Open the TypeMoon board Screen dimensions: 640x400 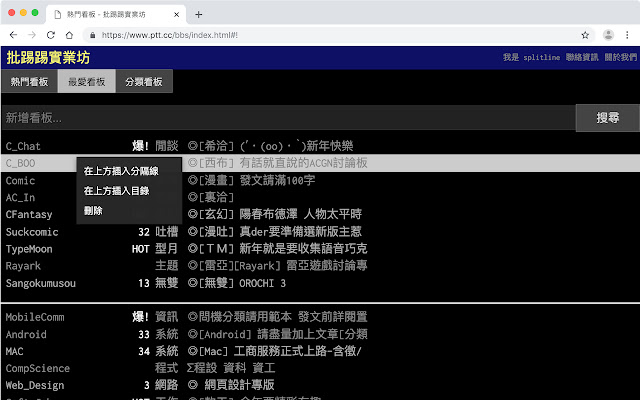coord(29,249)
